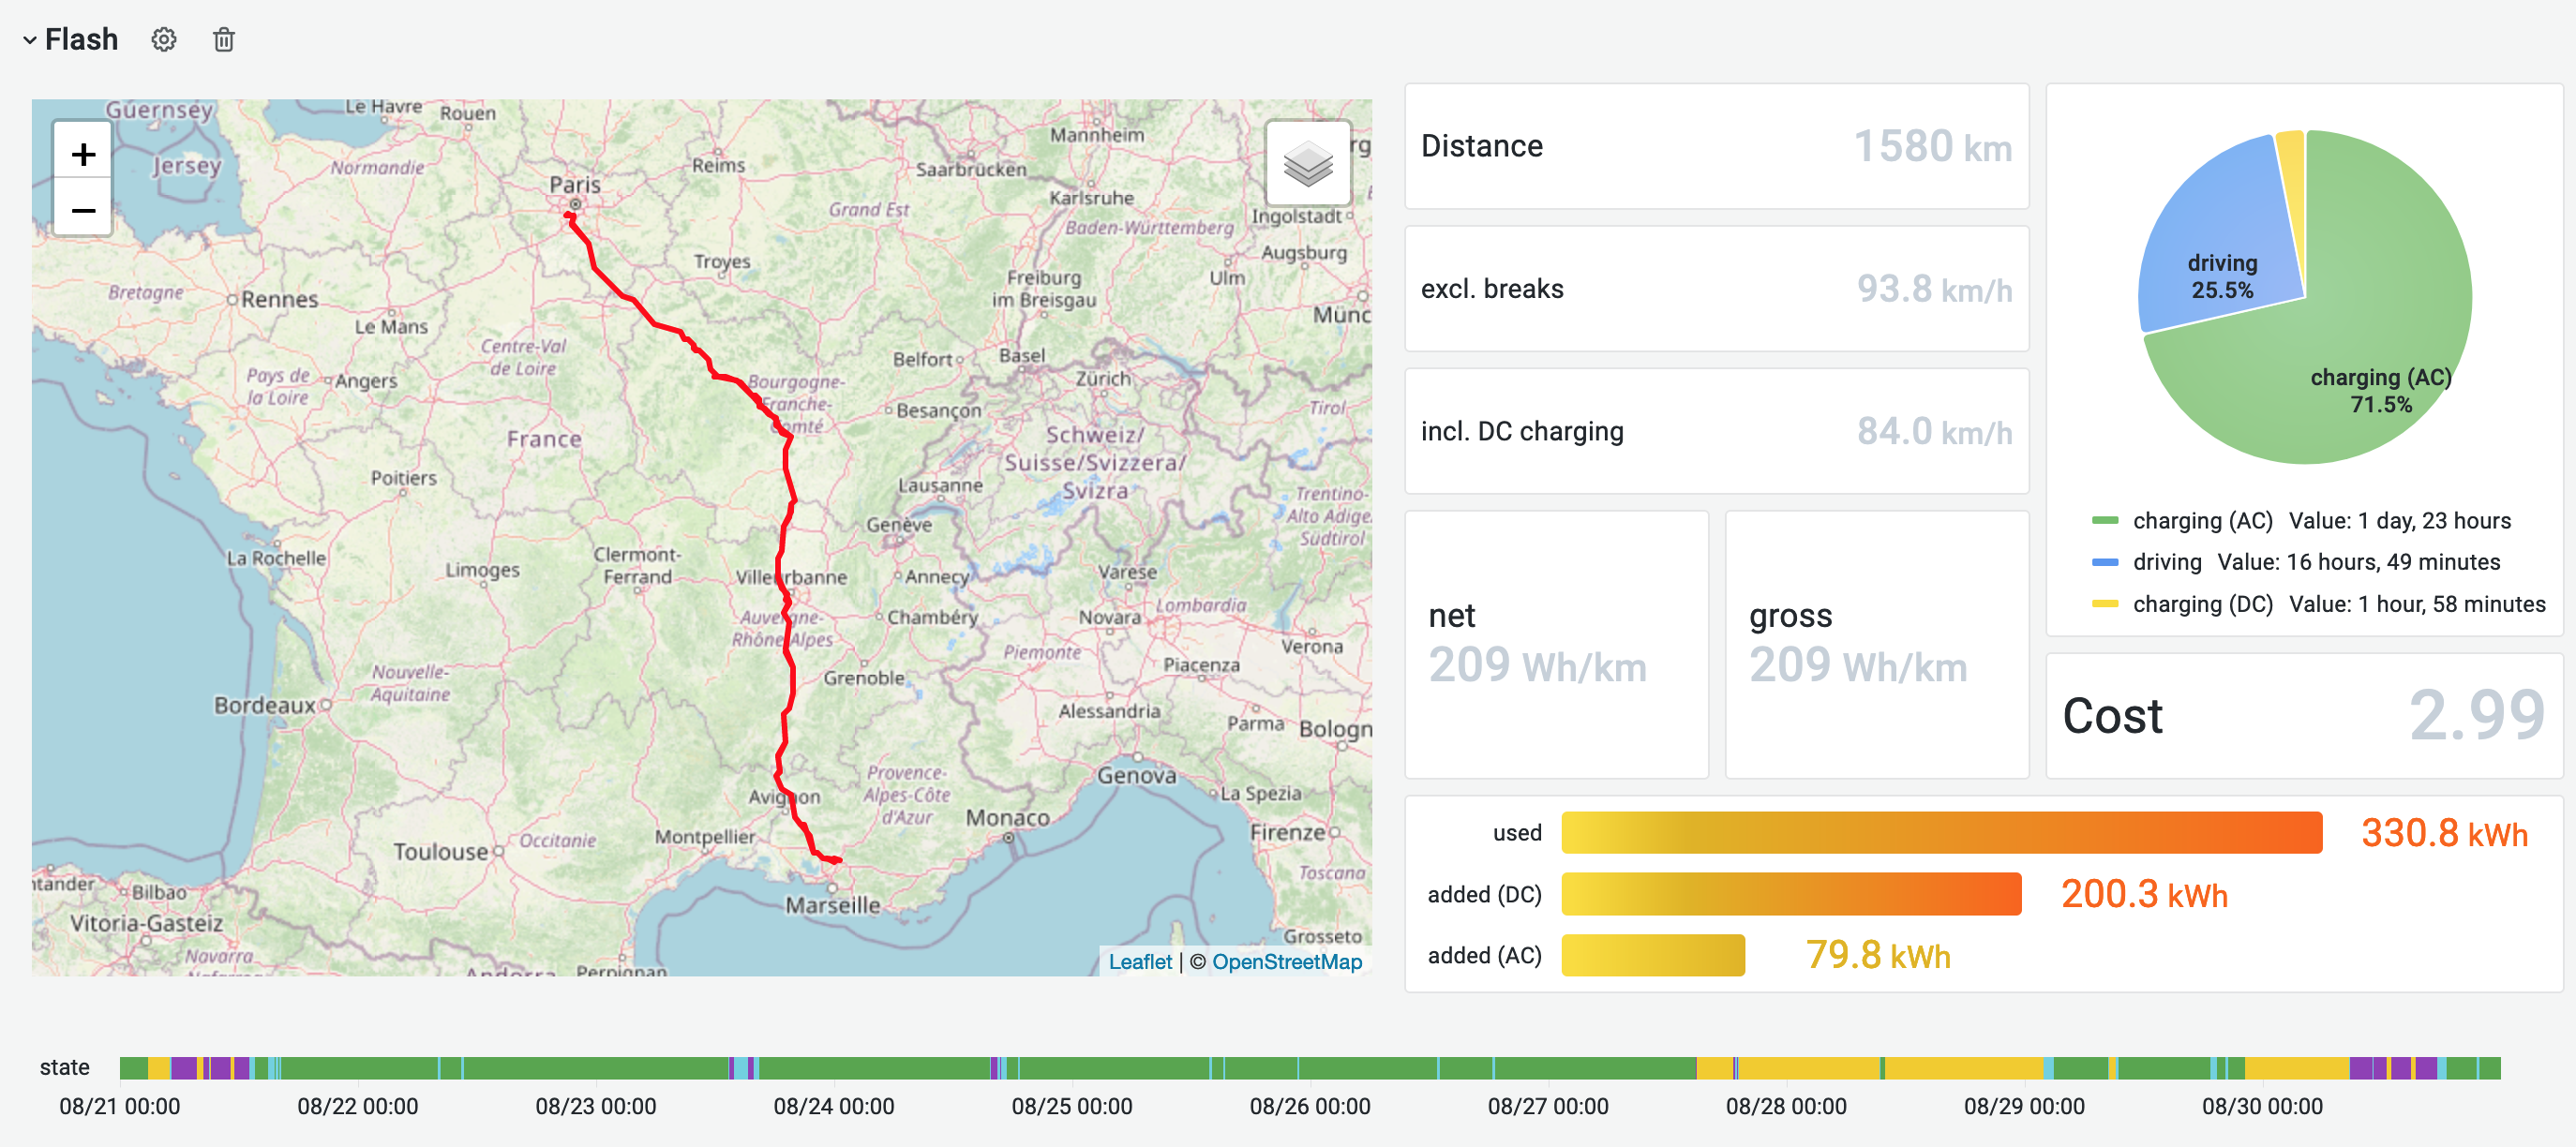Click the Marseille label on the map

click(832, 905)
